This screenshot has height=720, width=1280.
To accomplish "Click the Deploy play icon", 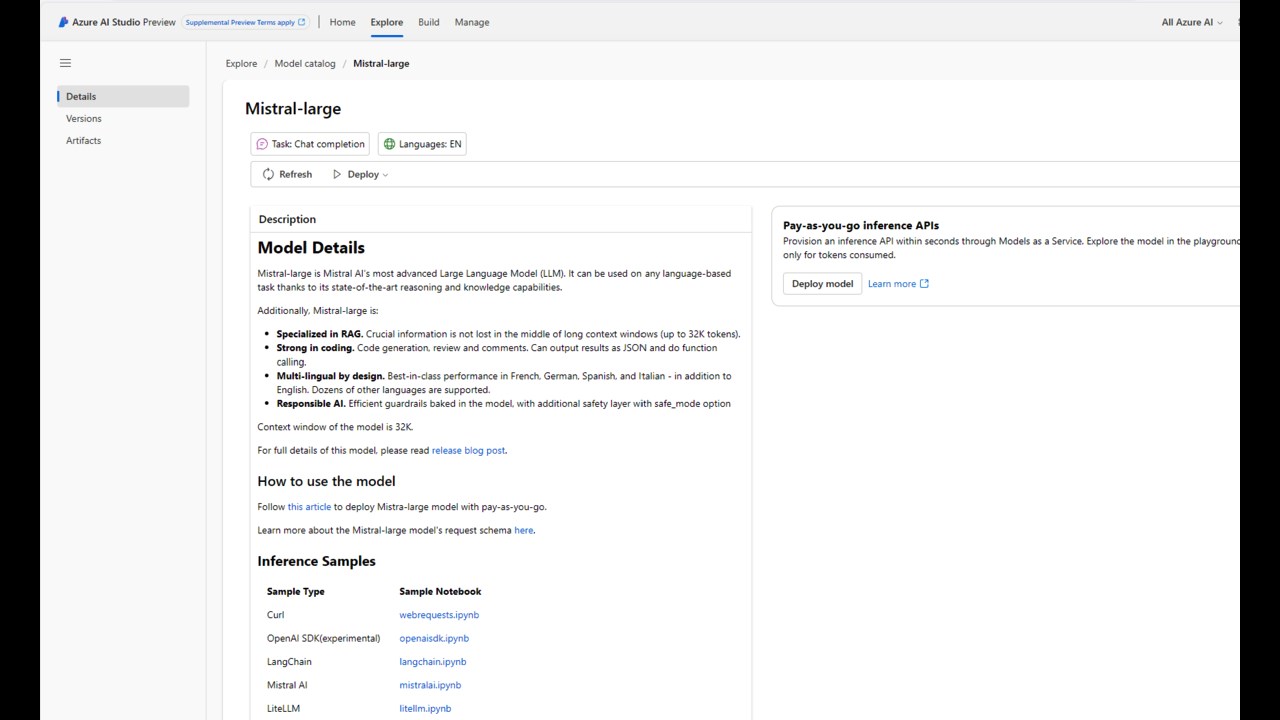I will pyautogui.click(x=337, y=174).
